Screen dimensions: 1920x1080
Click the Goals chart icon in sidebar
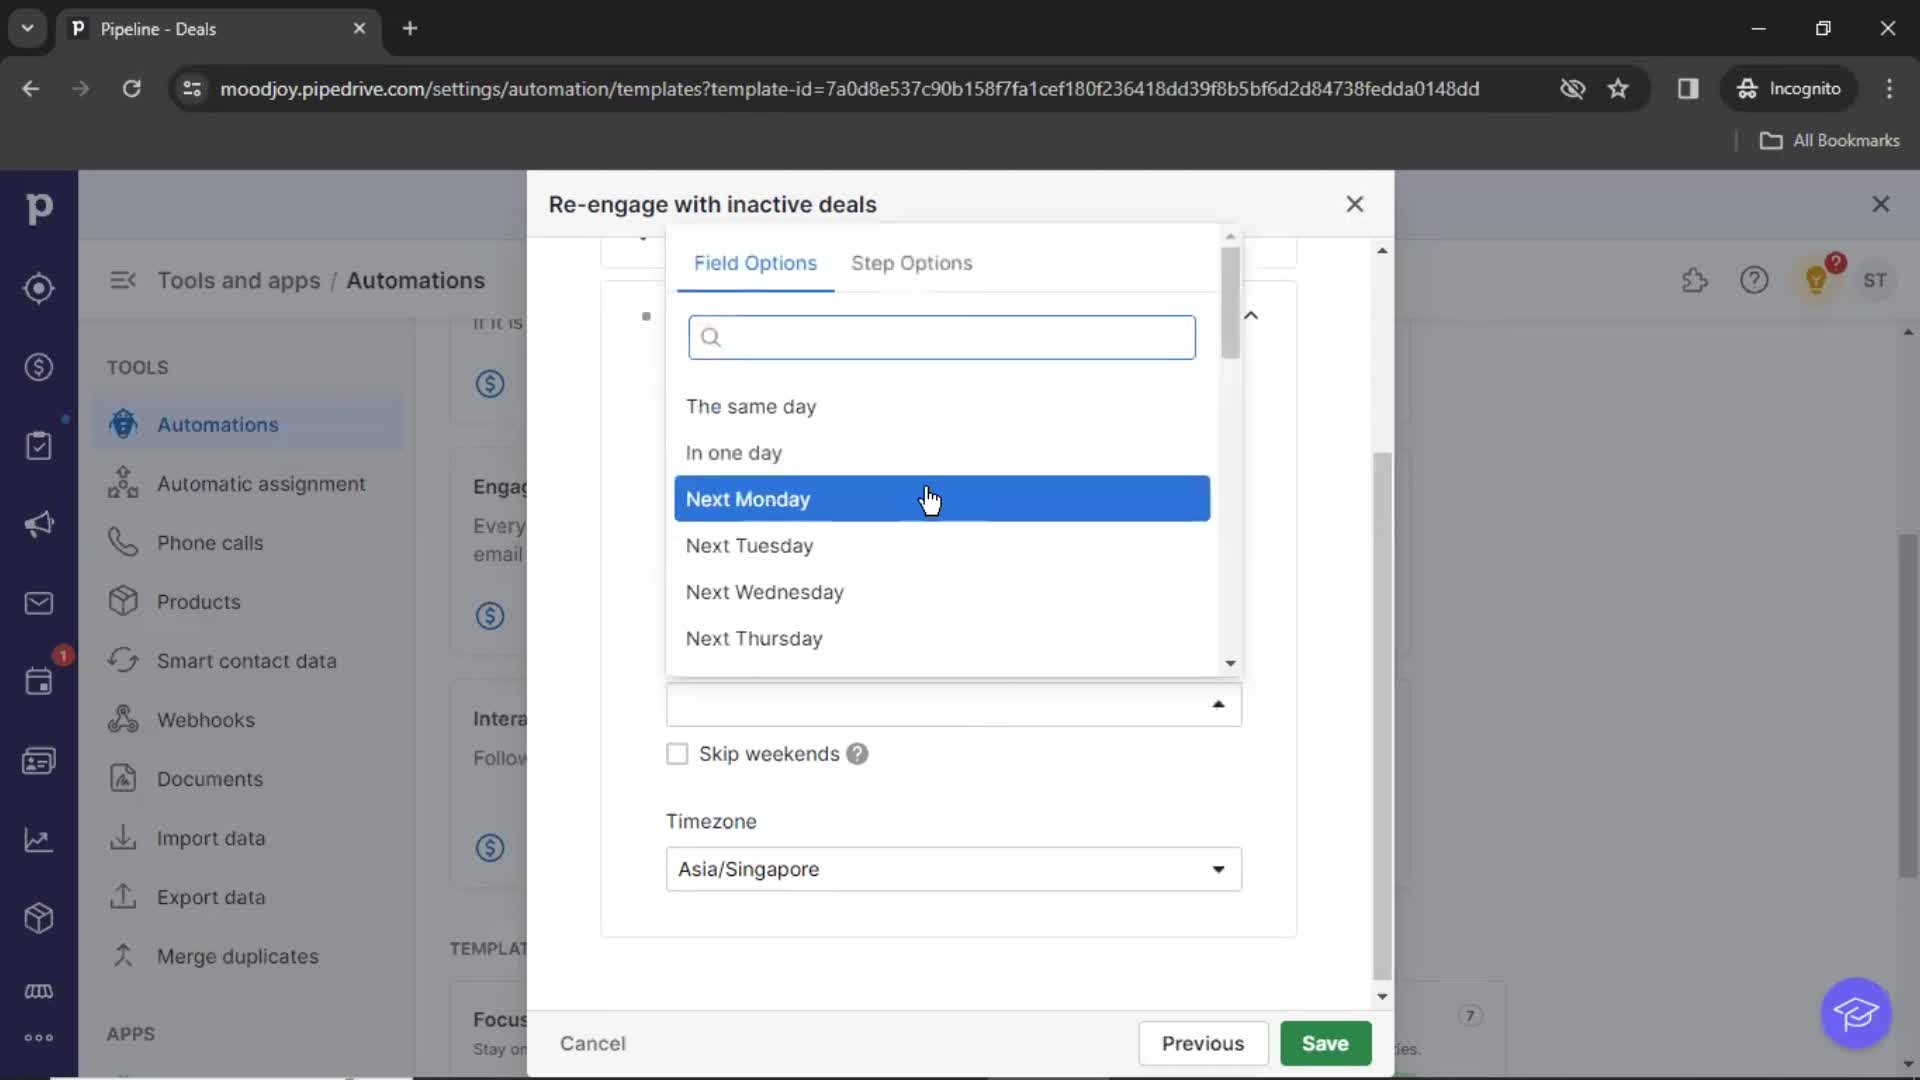tap(38, 839)
